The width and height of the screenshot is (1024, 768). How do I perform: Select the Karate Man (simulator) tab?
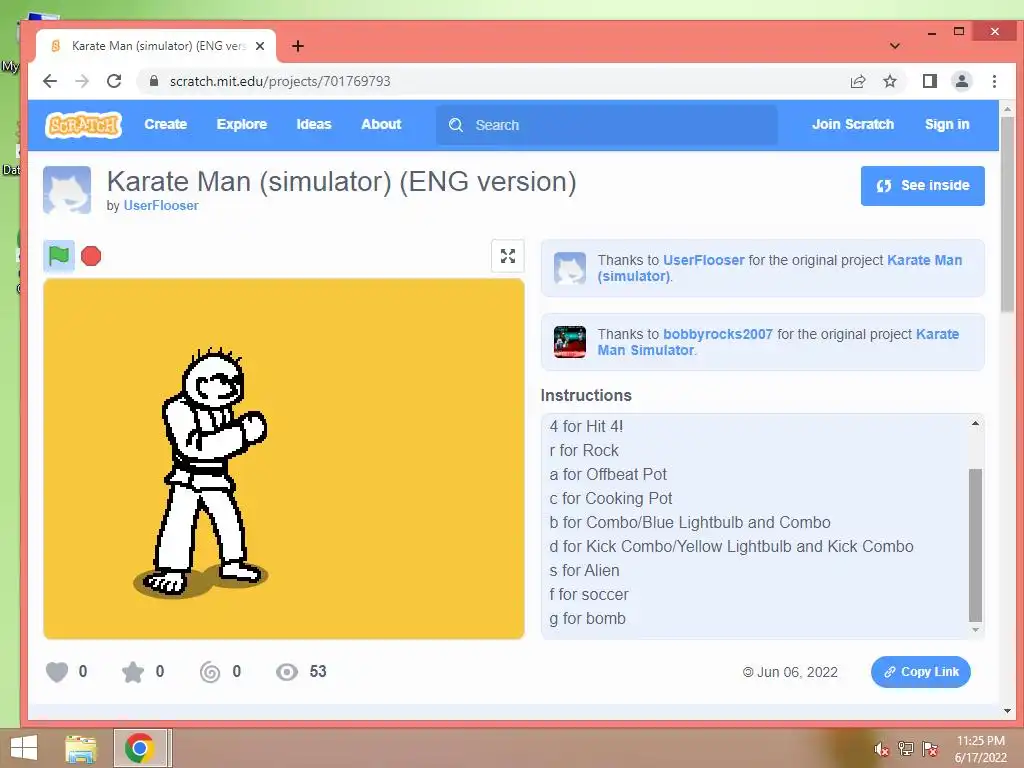click(x=156, y=46)
